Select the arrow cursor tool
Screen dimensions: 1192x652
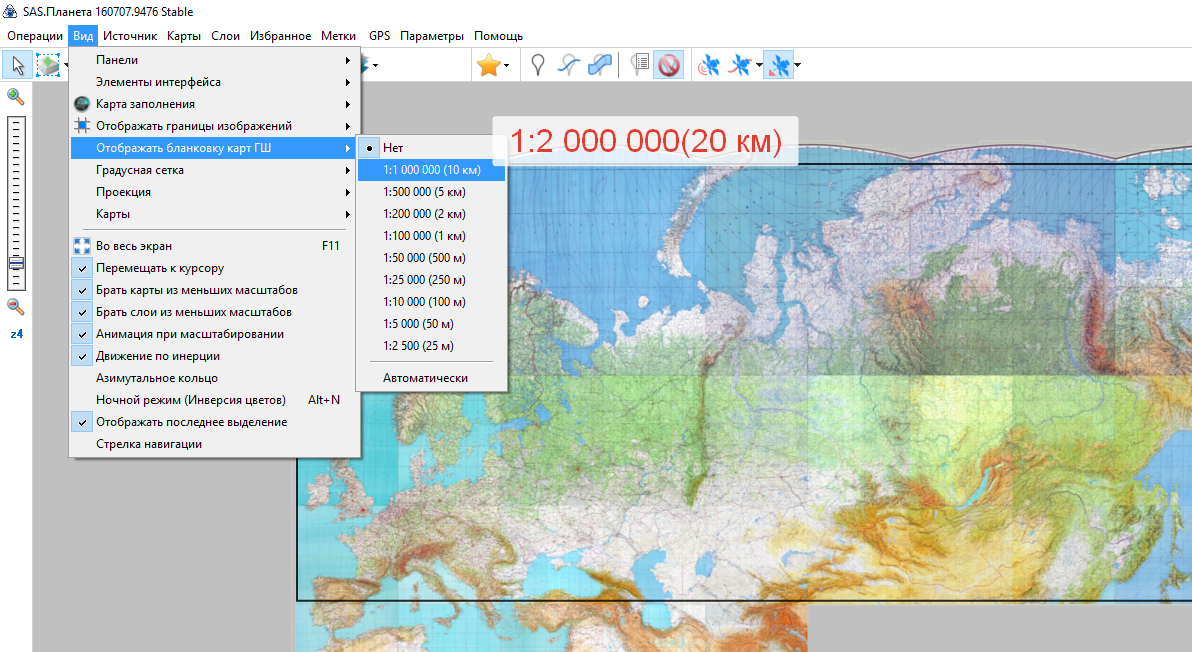(x=17, y=66)
